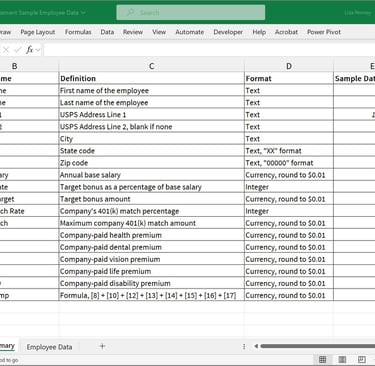Open the Acrobat ribbon tab
This screenshot has width=375, height=366.
(286, 32)
